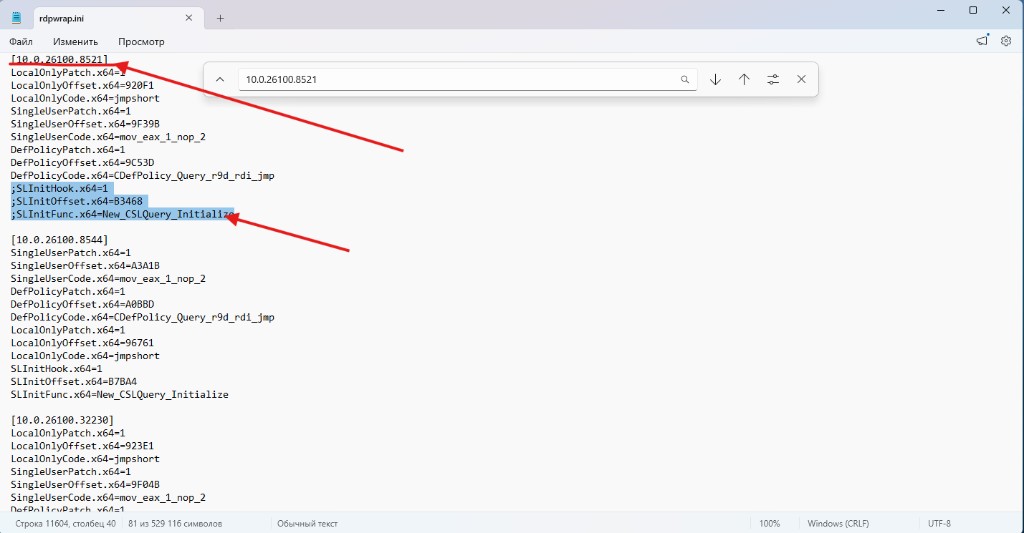Click the Обычный текст status entry
The width and height of the screenshot is (1024, 533).
click(308, 523)
